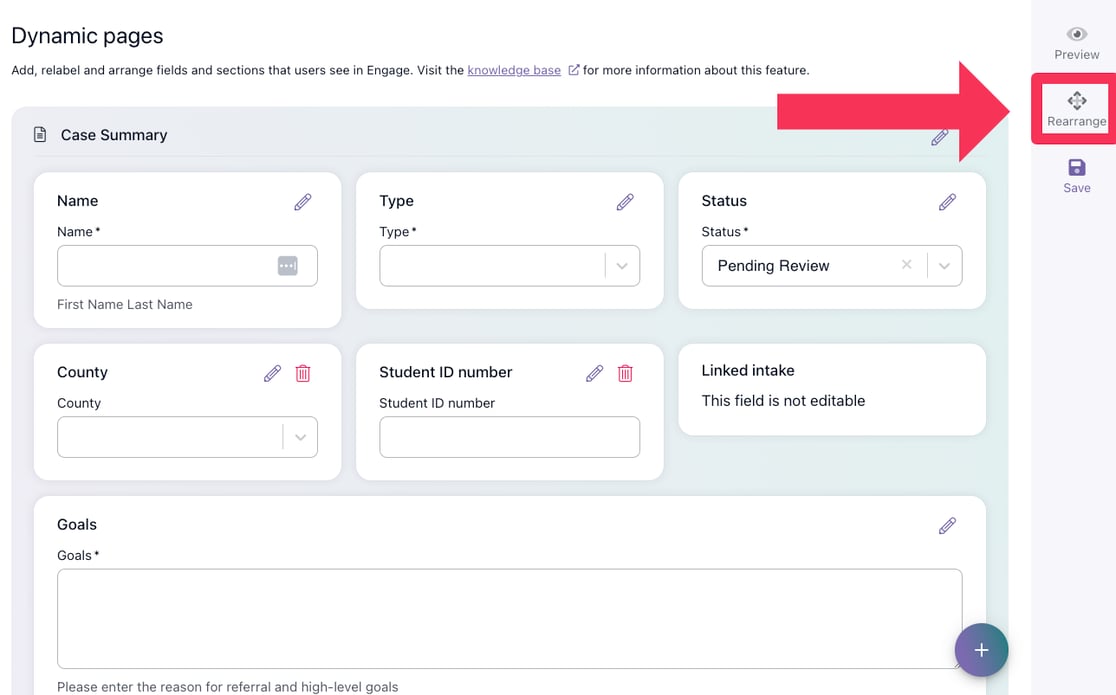Edit the Student ID number field
The width and height of the screenshot is (1116, 695).
(x=594, y=373)
